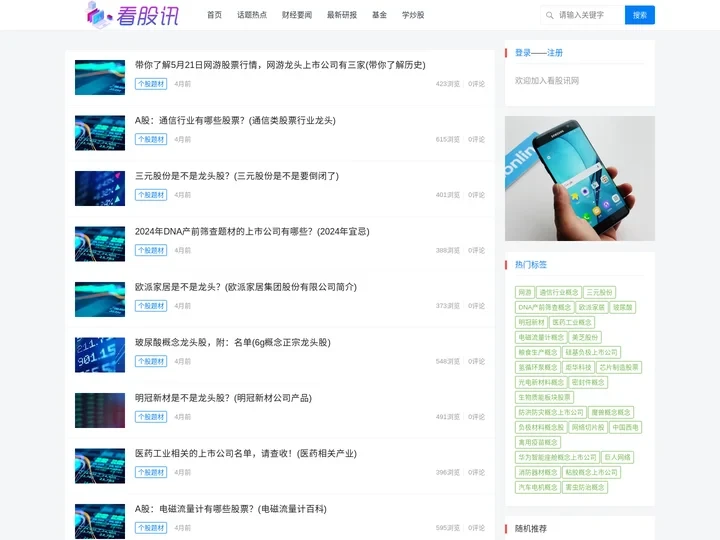
Task: Select the 网络切片股 hot tag
Action: pos(588,428)
